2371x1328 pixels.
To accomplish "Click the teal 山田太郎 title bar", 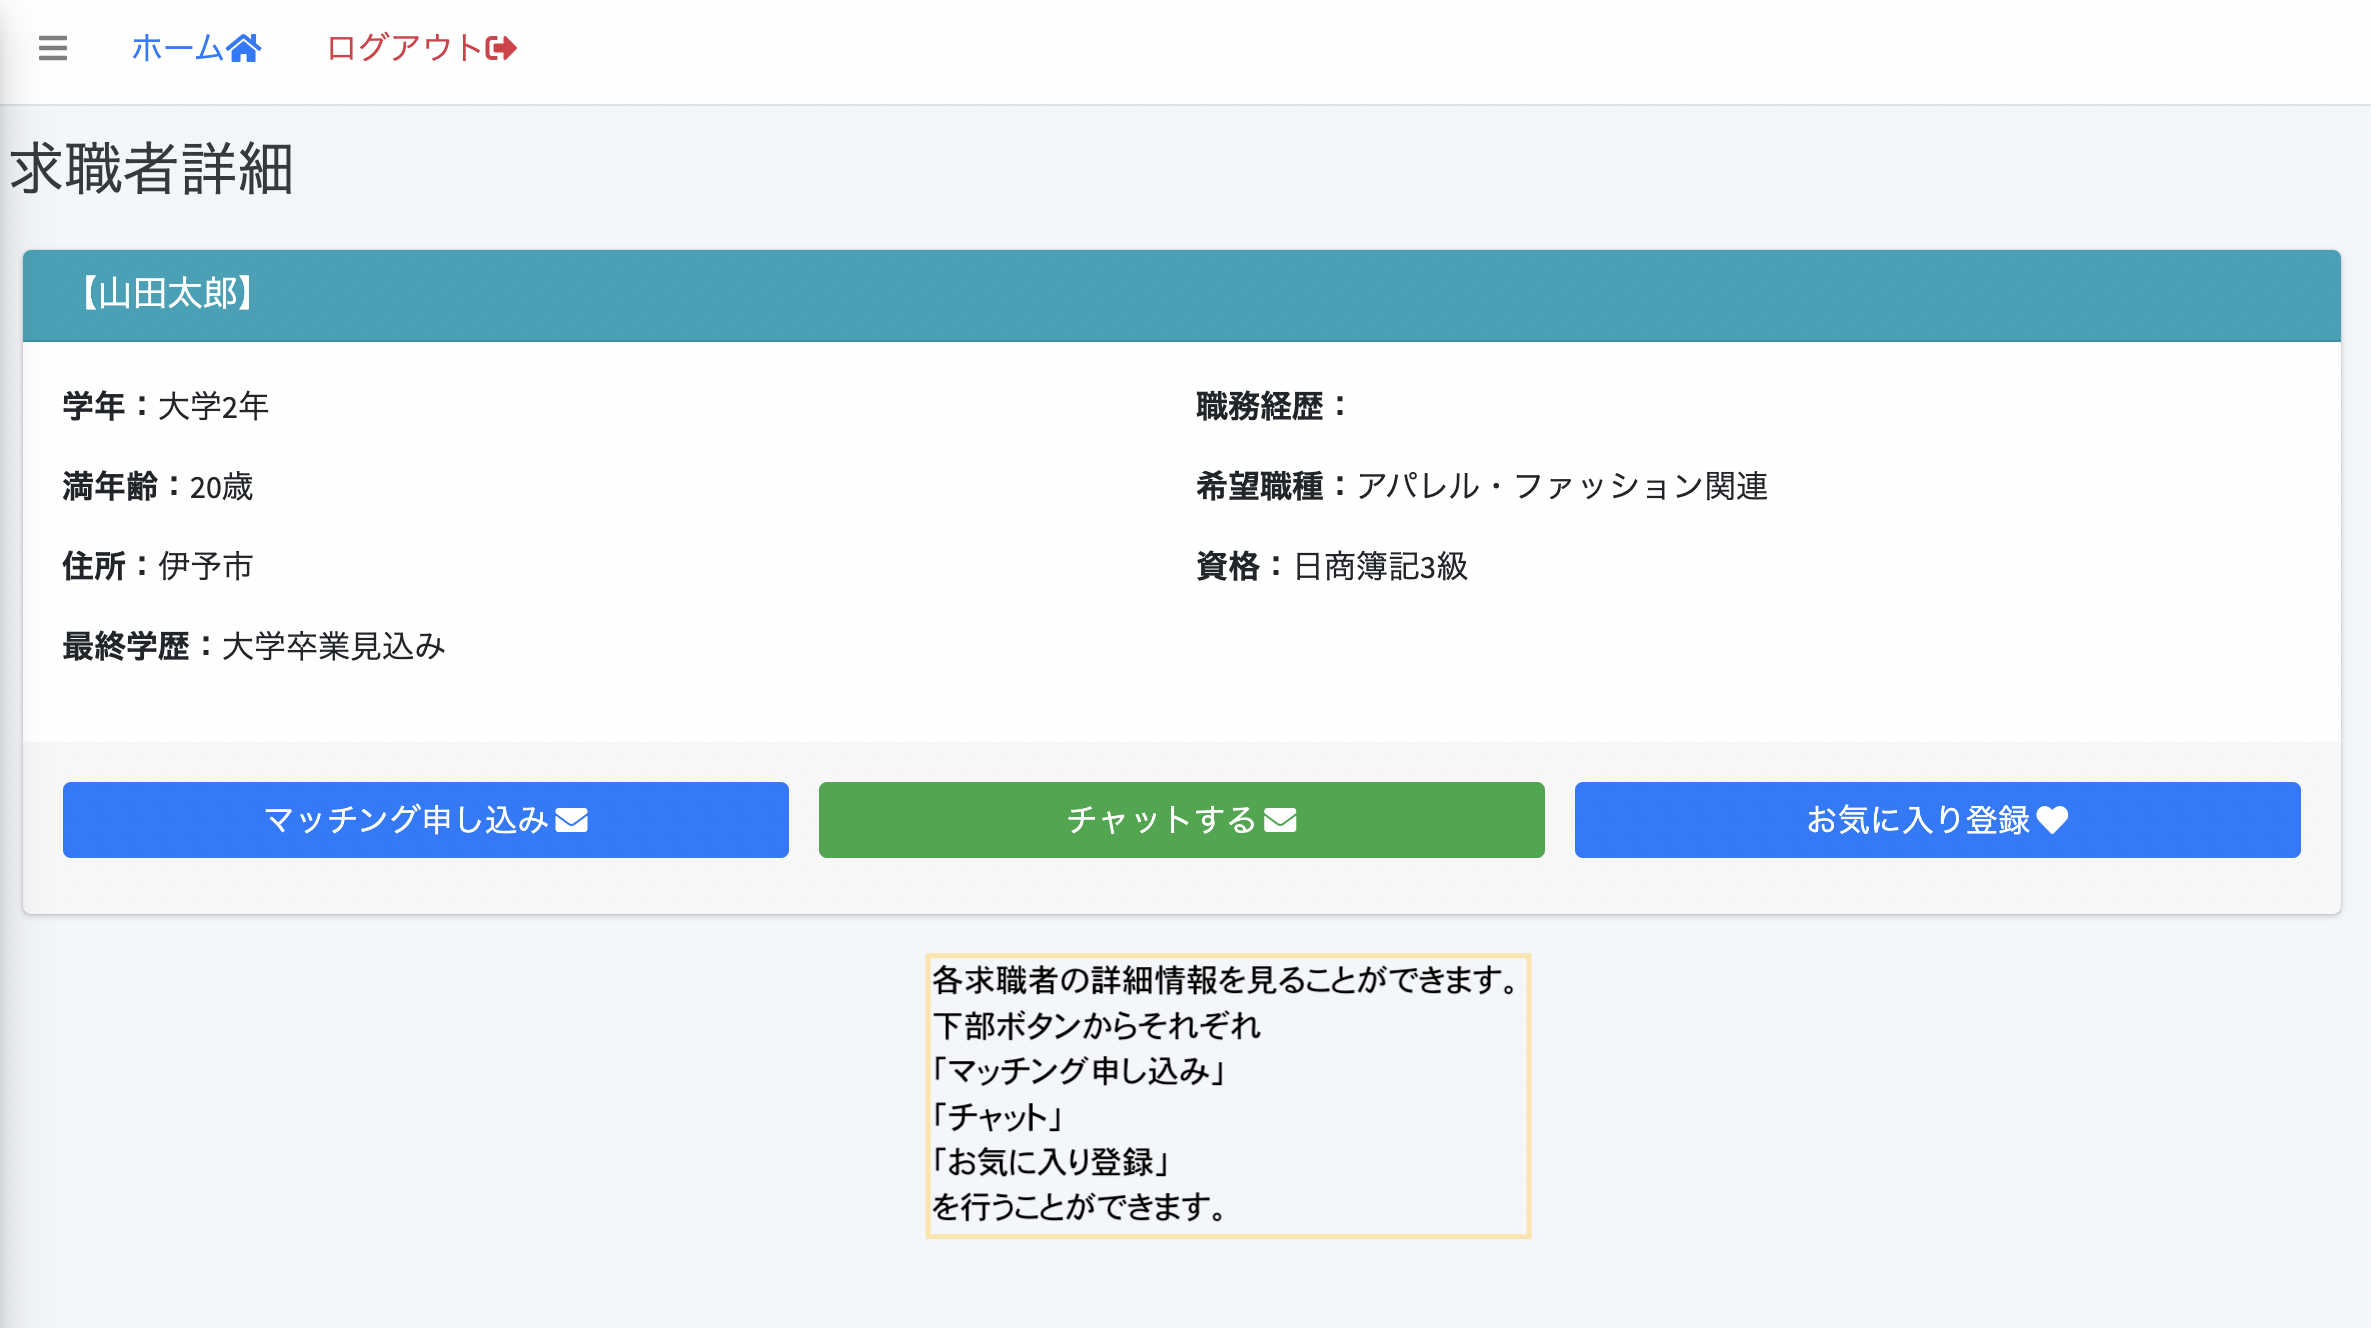I will pyautogui.click(x=1185, y=294).
